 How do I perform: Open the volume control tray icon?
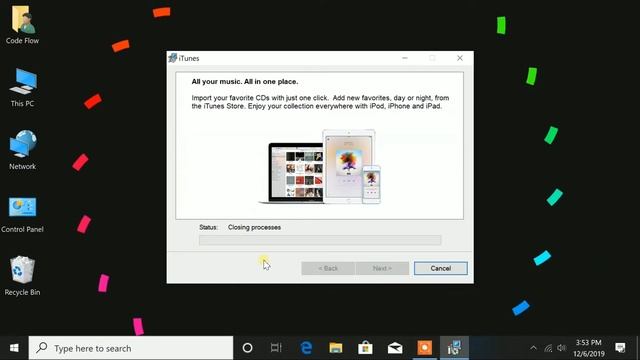[x=562, y=348]
